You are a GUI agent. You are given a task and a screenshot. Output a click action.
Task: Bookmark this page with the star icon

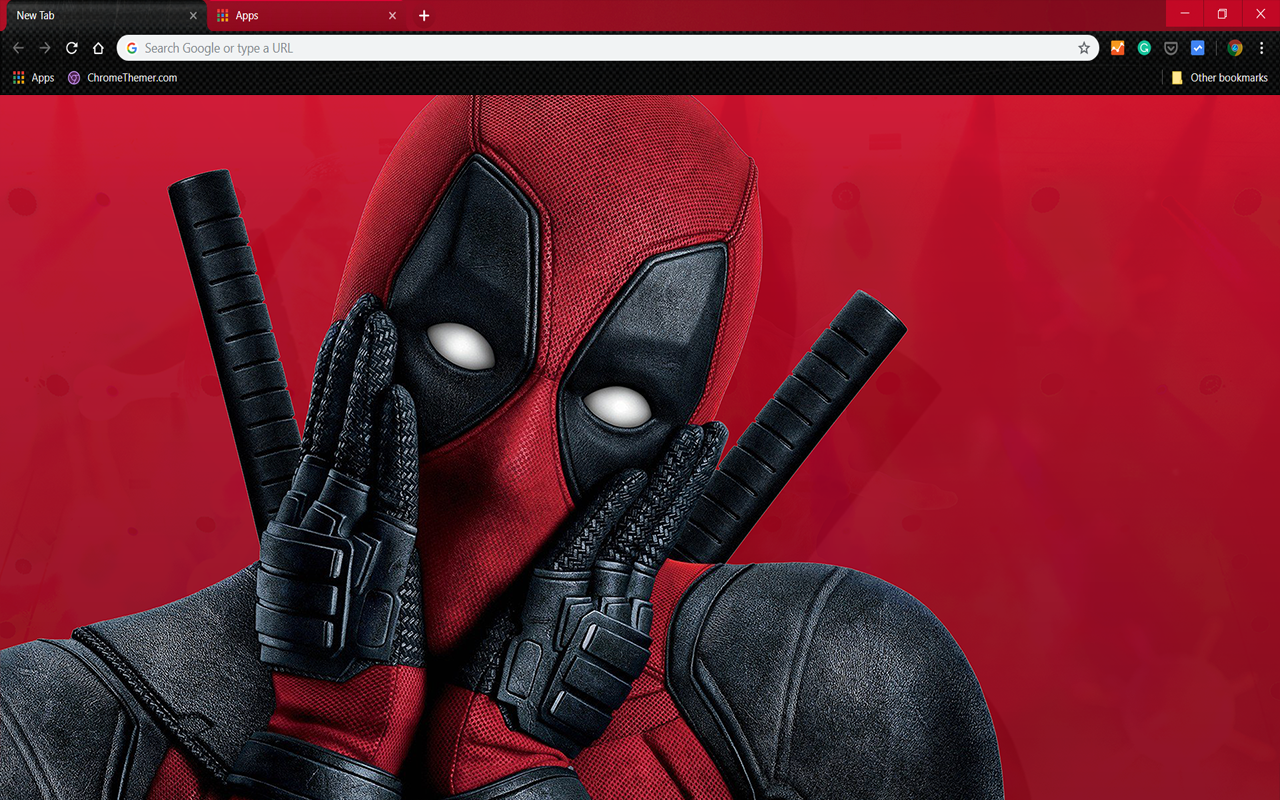tap(1084, 48)
